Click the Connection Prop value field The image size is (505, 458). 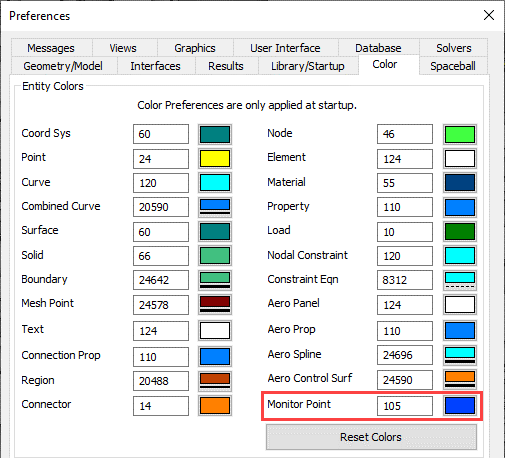coord(161,357)
